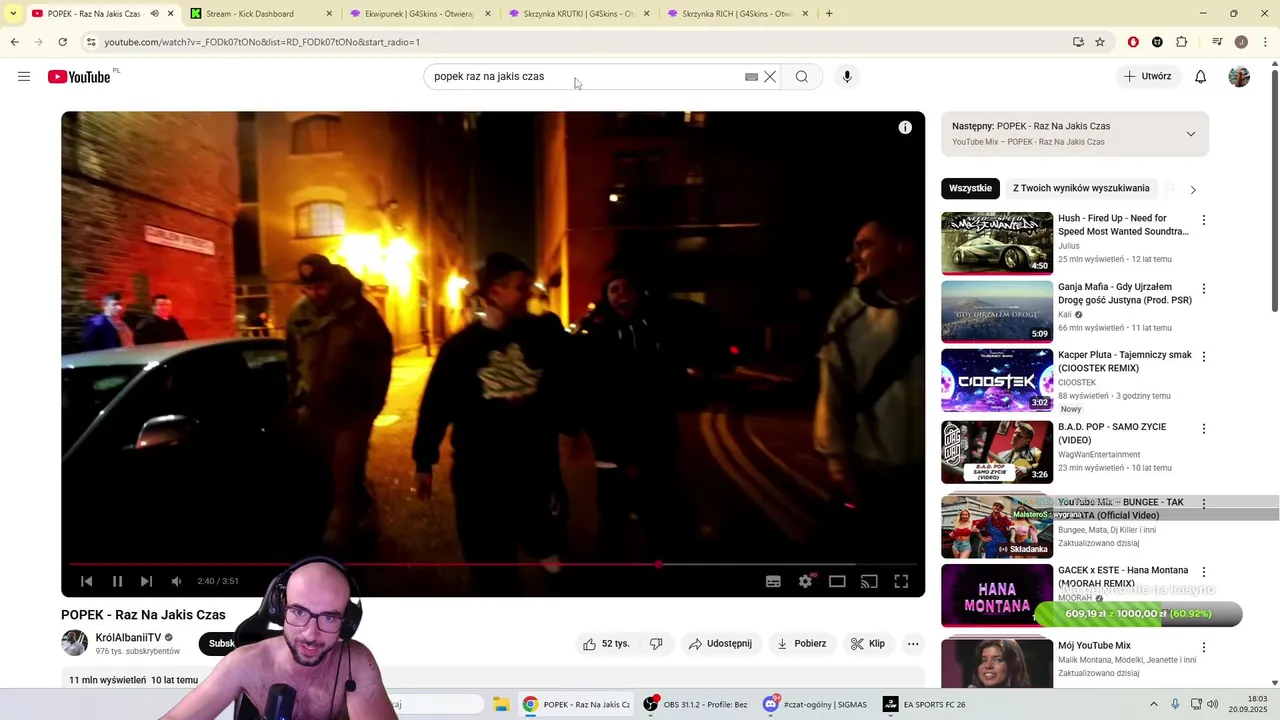Open the on-screen keyboard icon in search
The height and width of the screenshot is (720, 1280).
pyautogui.click(x=751, y=77)
